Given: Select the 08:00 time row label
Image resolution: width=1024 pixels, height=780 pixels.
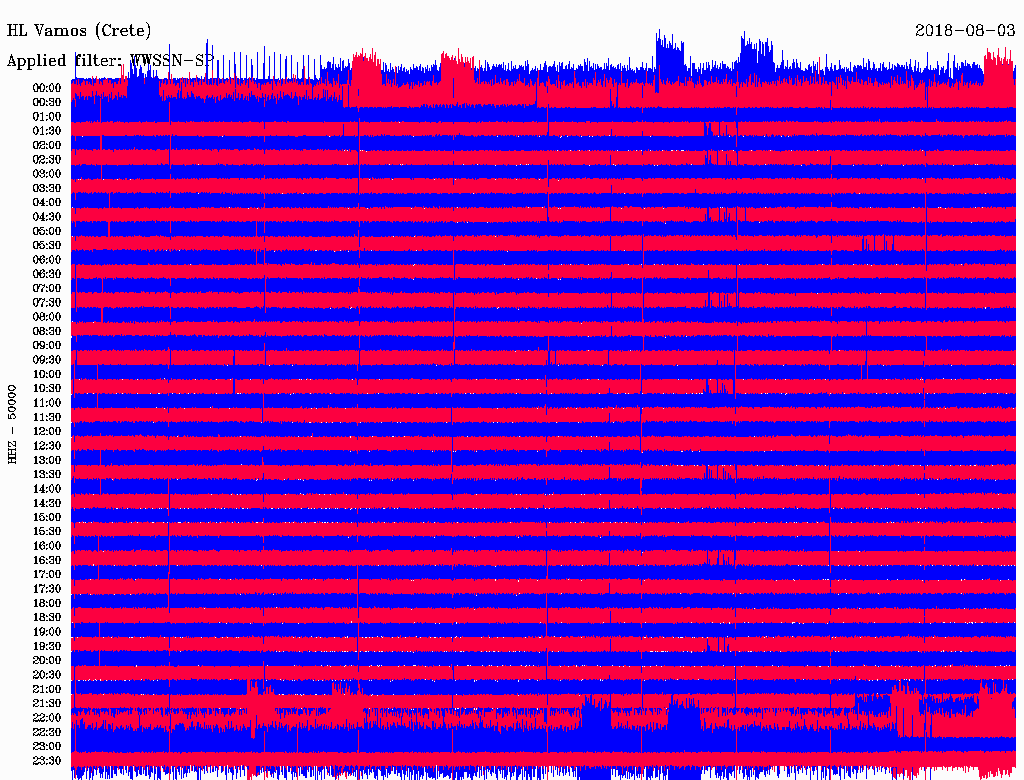Looking at the screenshot, I should coord(47,317).
